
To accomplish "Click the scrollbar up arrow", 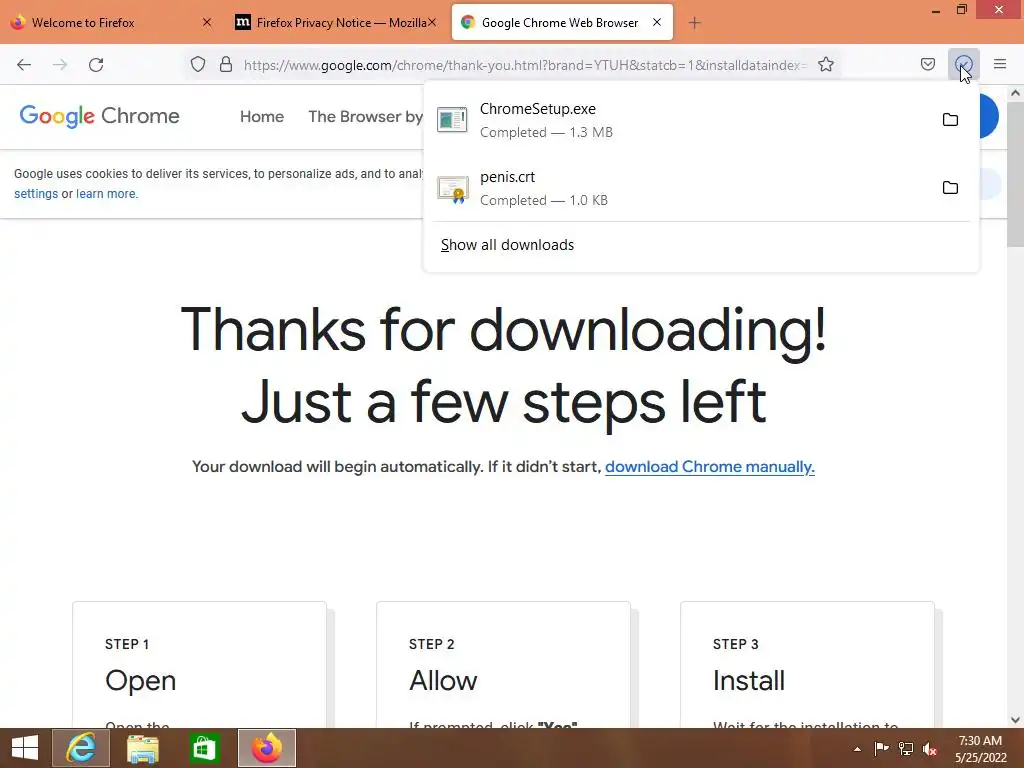I will tap(1015, 93).
